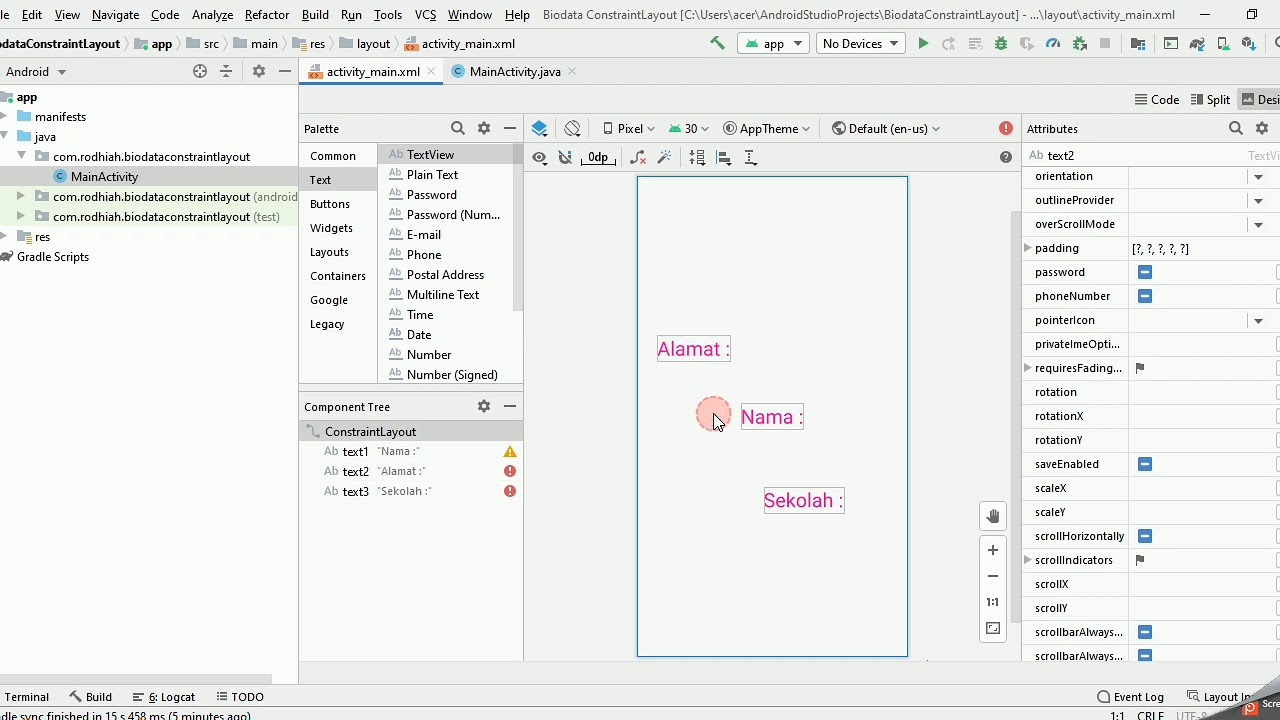Viewport: 1280px width, 720px height.
Task: Open the No Devices dropdown
Action: pos(860,43)
